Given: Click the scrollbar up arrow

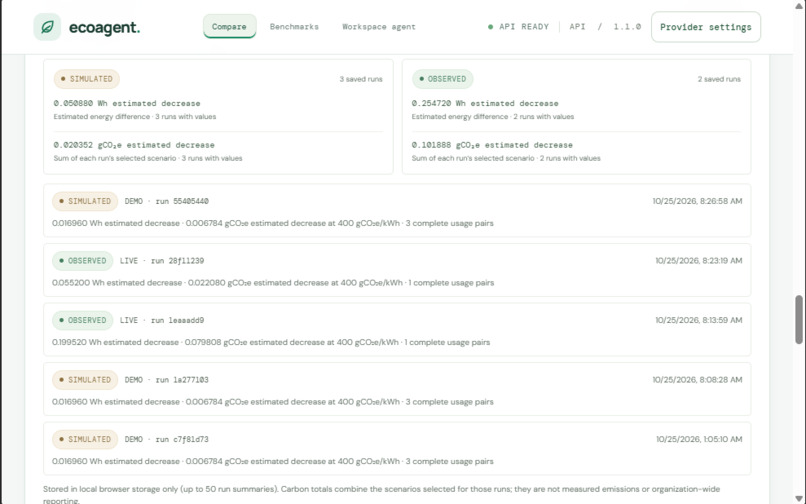Looking at the screenshot, I should pyautogui.click(x=799, y=5).
